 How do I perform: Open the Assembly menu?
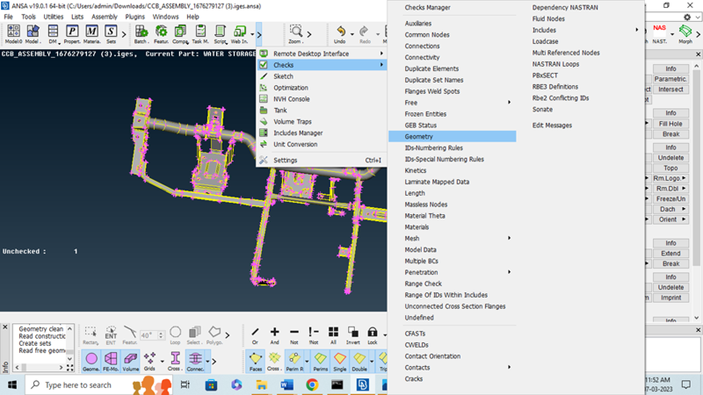104,17
